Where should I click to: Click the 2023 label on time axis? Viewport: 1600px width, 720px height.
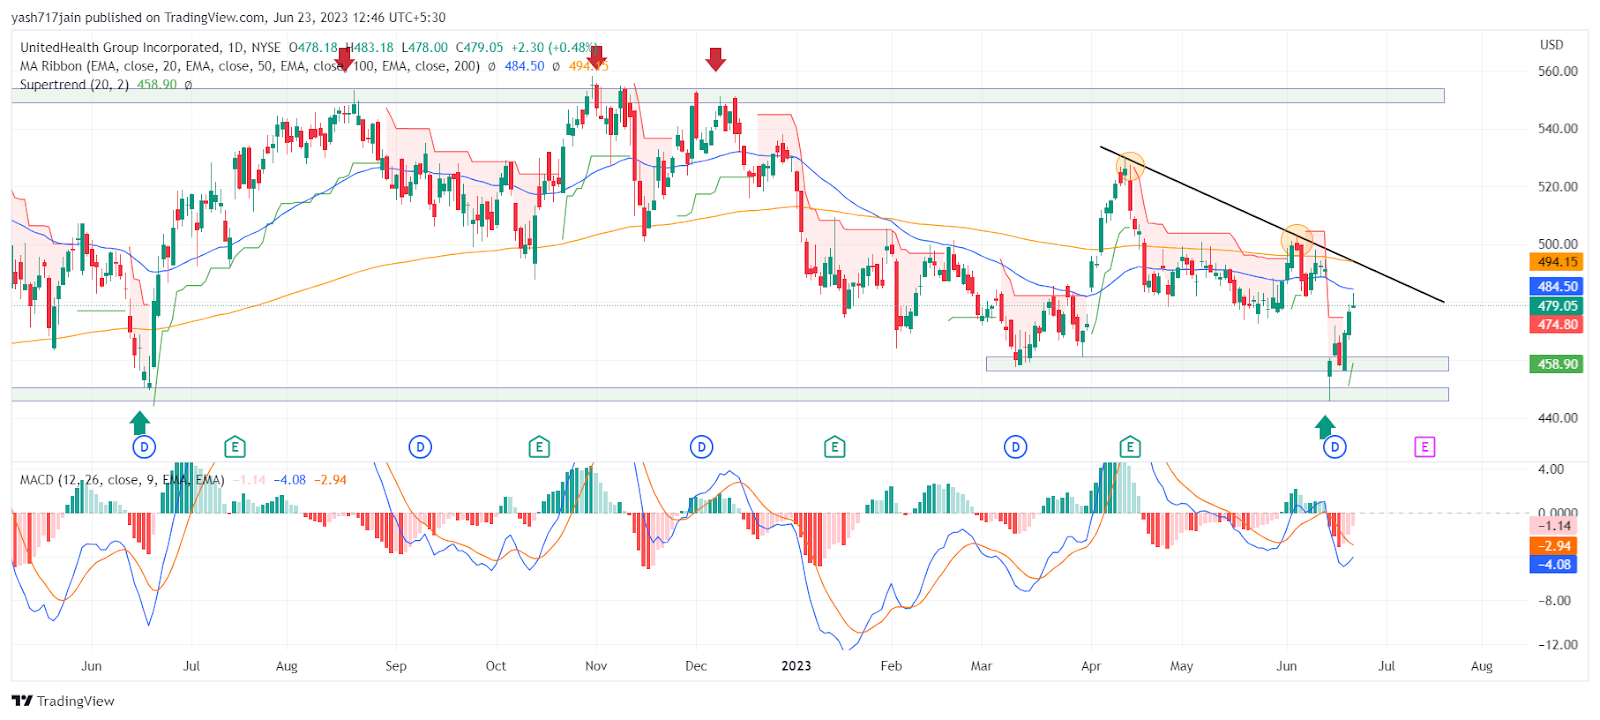tap(796, 666)
